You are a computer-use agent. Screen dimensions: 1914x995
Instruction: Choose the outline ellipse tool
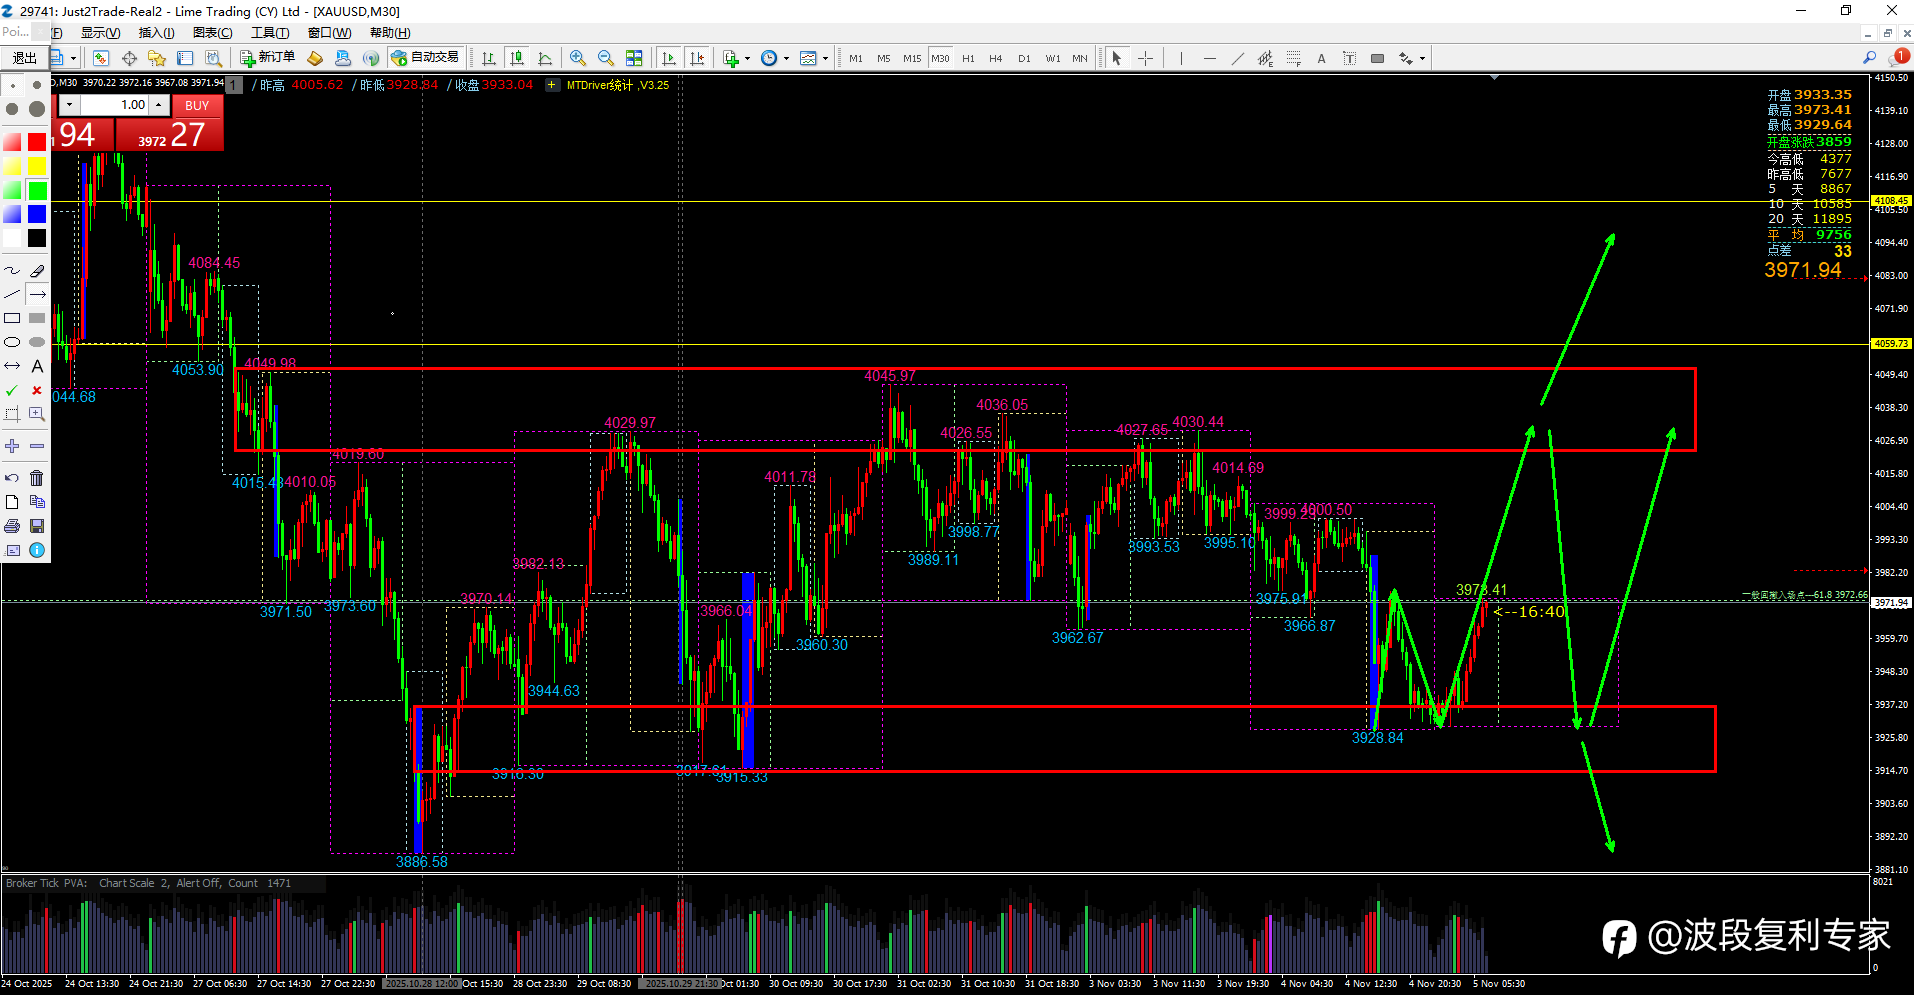click(12, 343)
